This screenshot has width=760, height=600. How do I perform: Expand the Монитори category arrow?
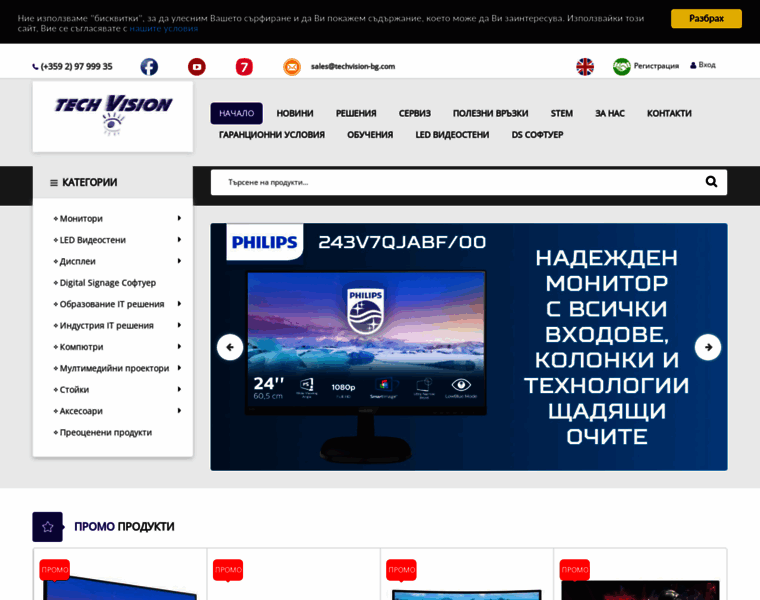click(x=179, y=218)
